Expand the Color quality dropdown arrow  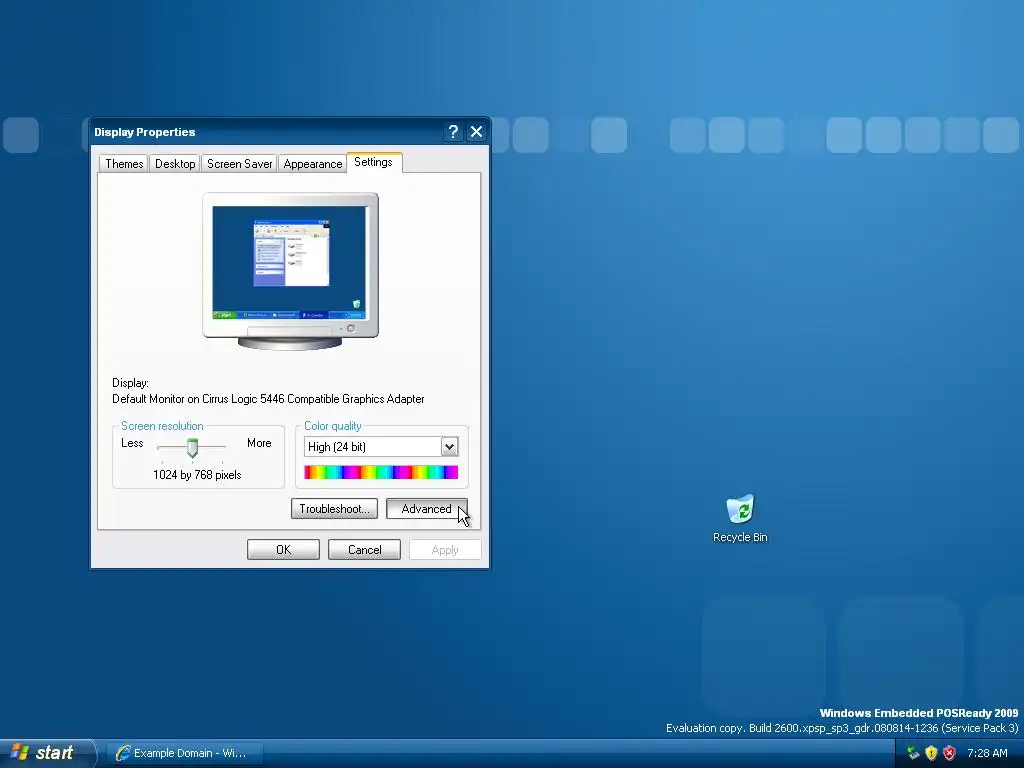[449, 447]
